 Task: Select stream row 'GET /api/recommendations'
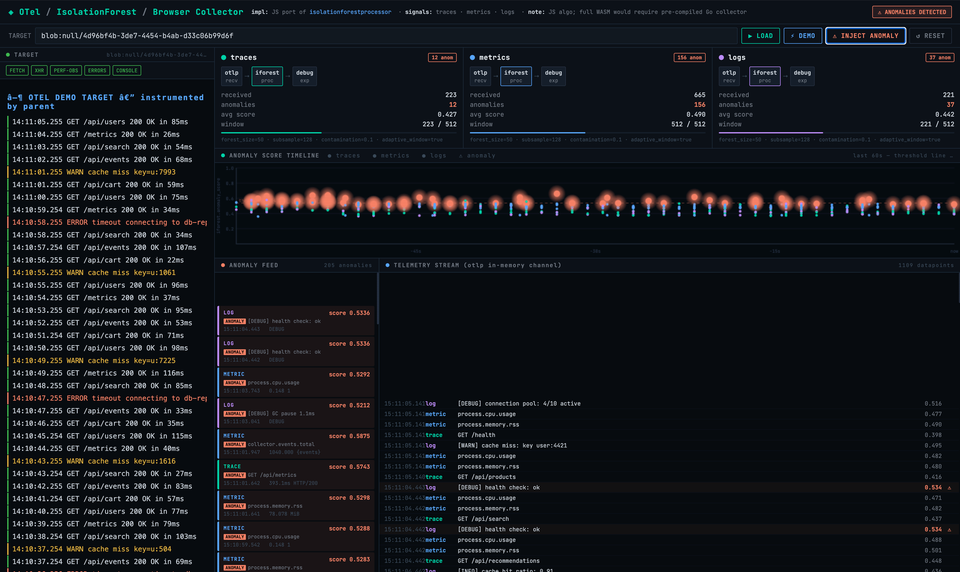tap(667, 561)
